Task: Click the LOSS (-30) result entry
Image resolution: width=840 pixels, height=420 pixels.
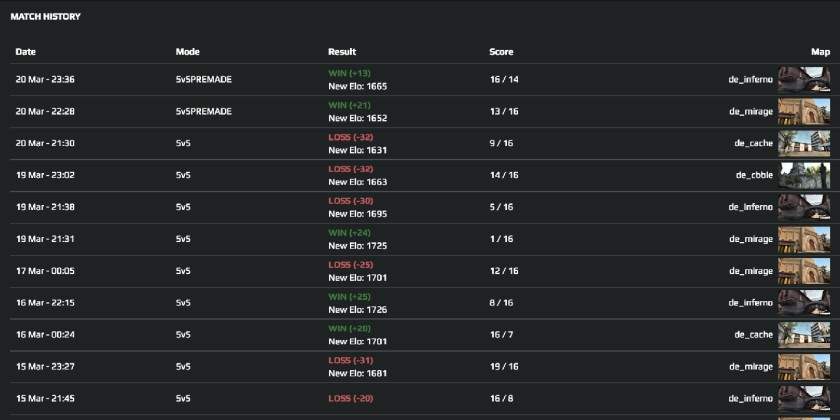Action: point(350,201)
